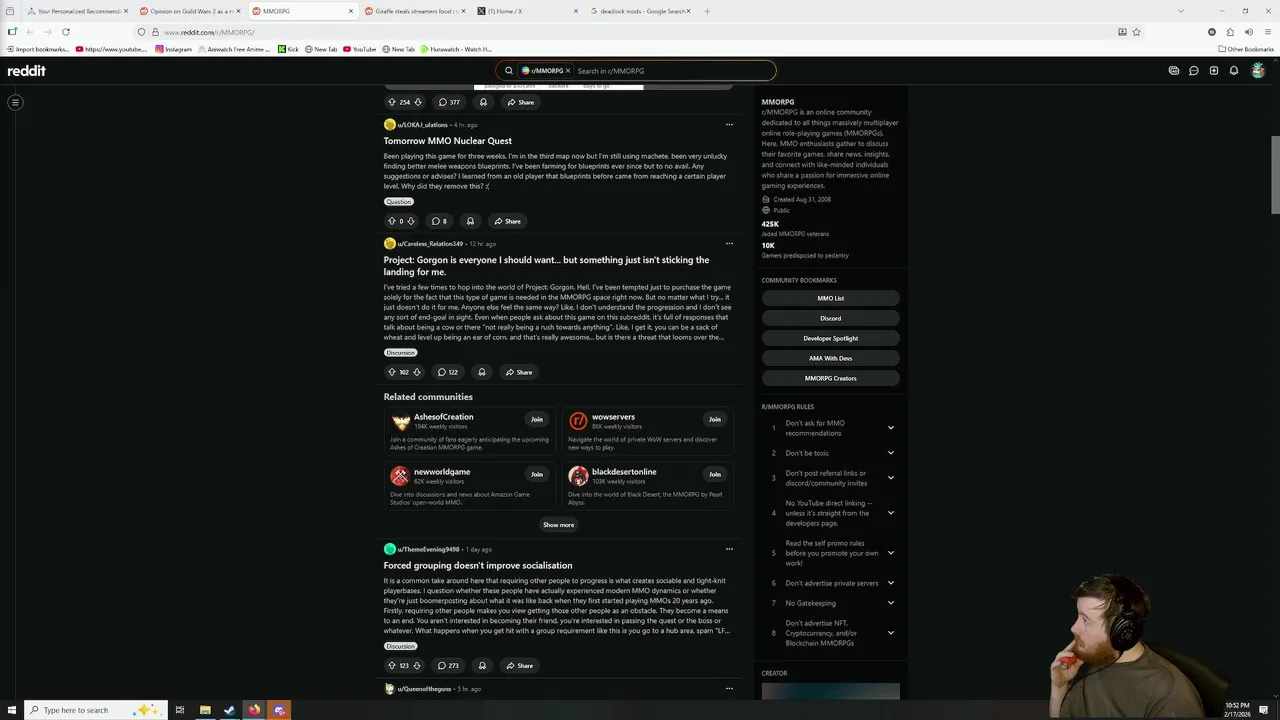
Task: Remove the r/MMORPG search filter chip
Action: pyautogui.click(x=568, y=71)
